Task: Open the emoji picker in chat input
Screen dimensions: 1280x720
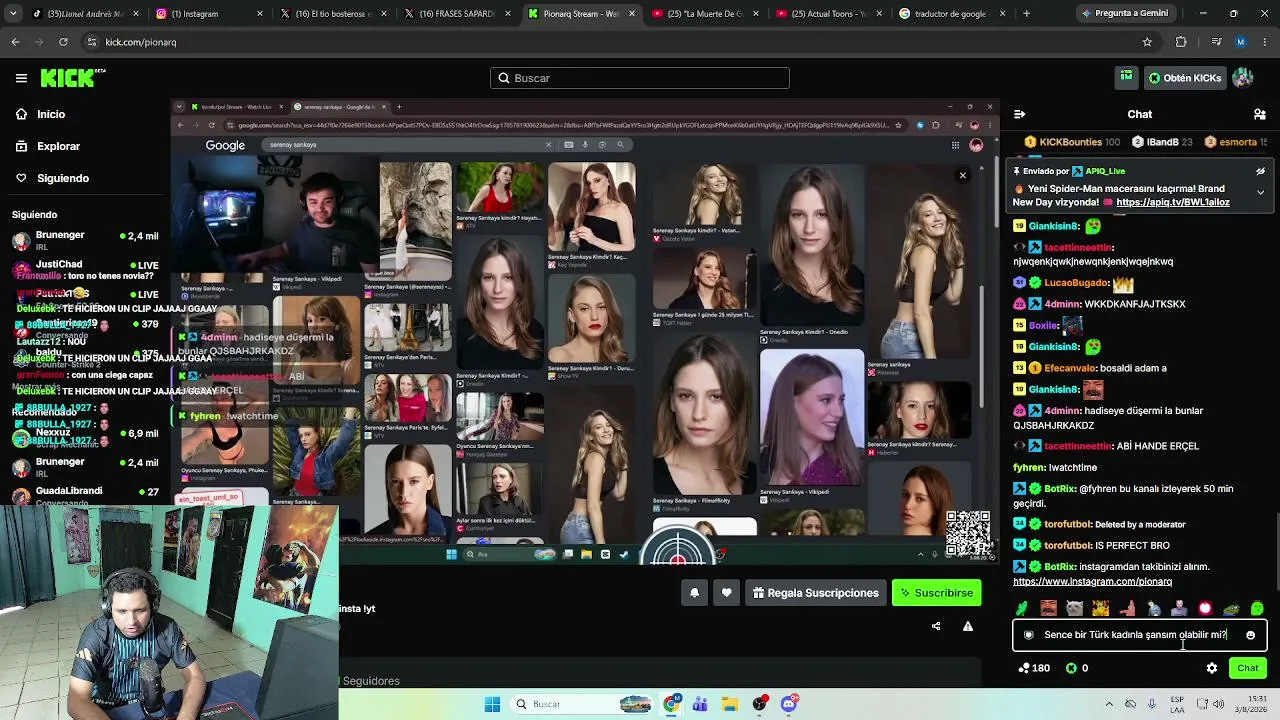Action: (x=1250, y=635)
